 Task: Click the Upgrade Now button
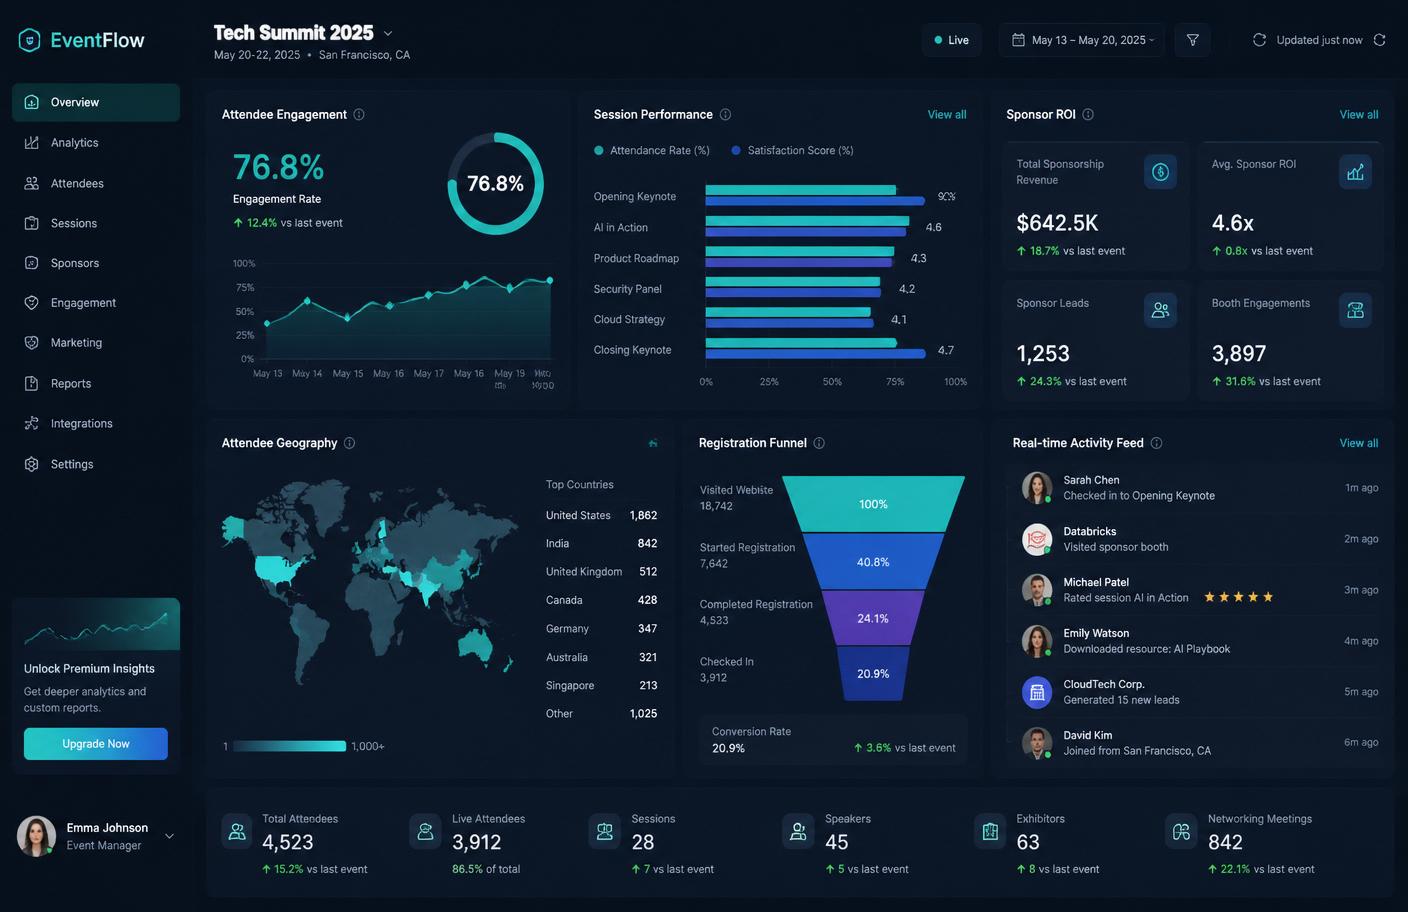pos(96,744)
